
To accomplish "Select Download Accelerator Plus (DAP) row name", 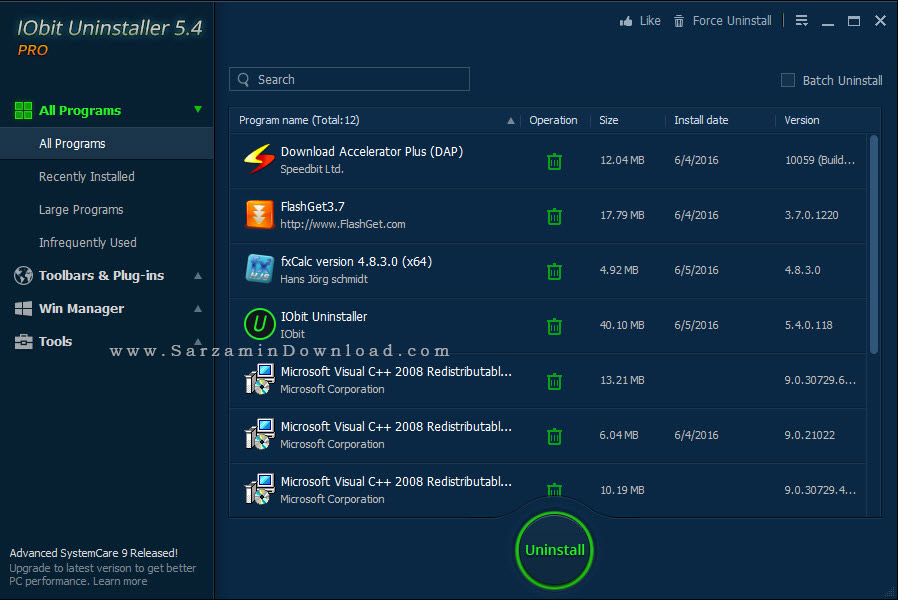I will (x=372, y=152).
